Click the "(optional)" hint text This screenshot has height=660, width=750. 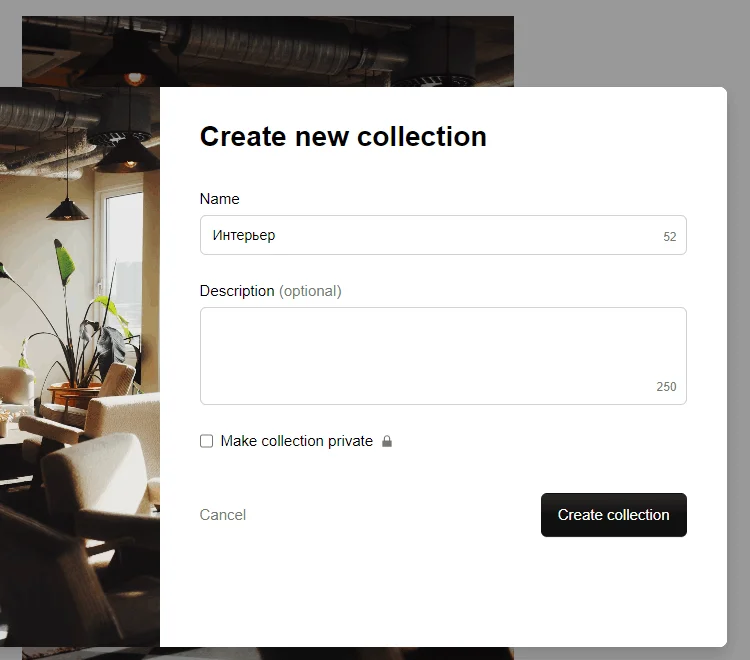tap(310, 291)
